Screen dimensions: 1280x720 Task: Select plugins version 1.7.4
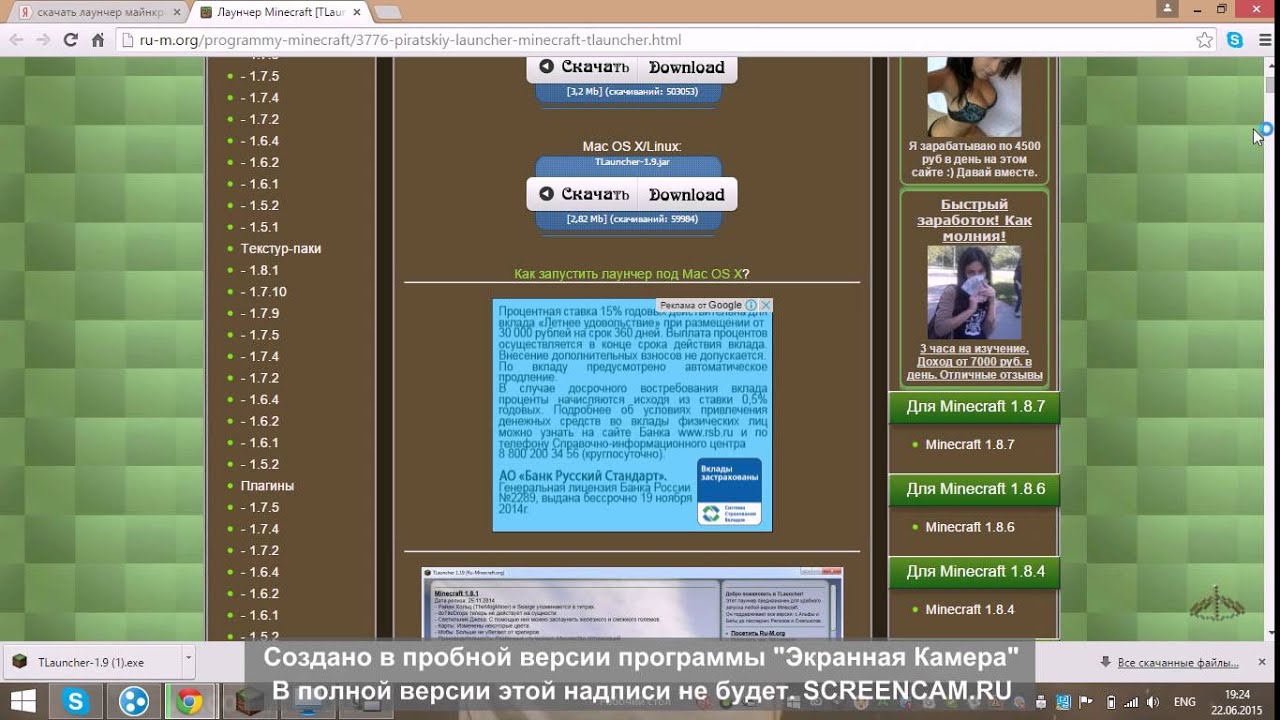coord(260,529)
